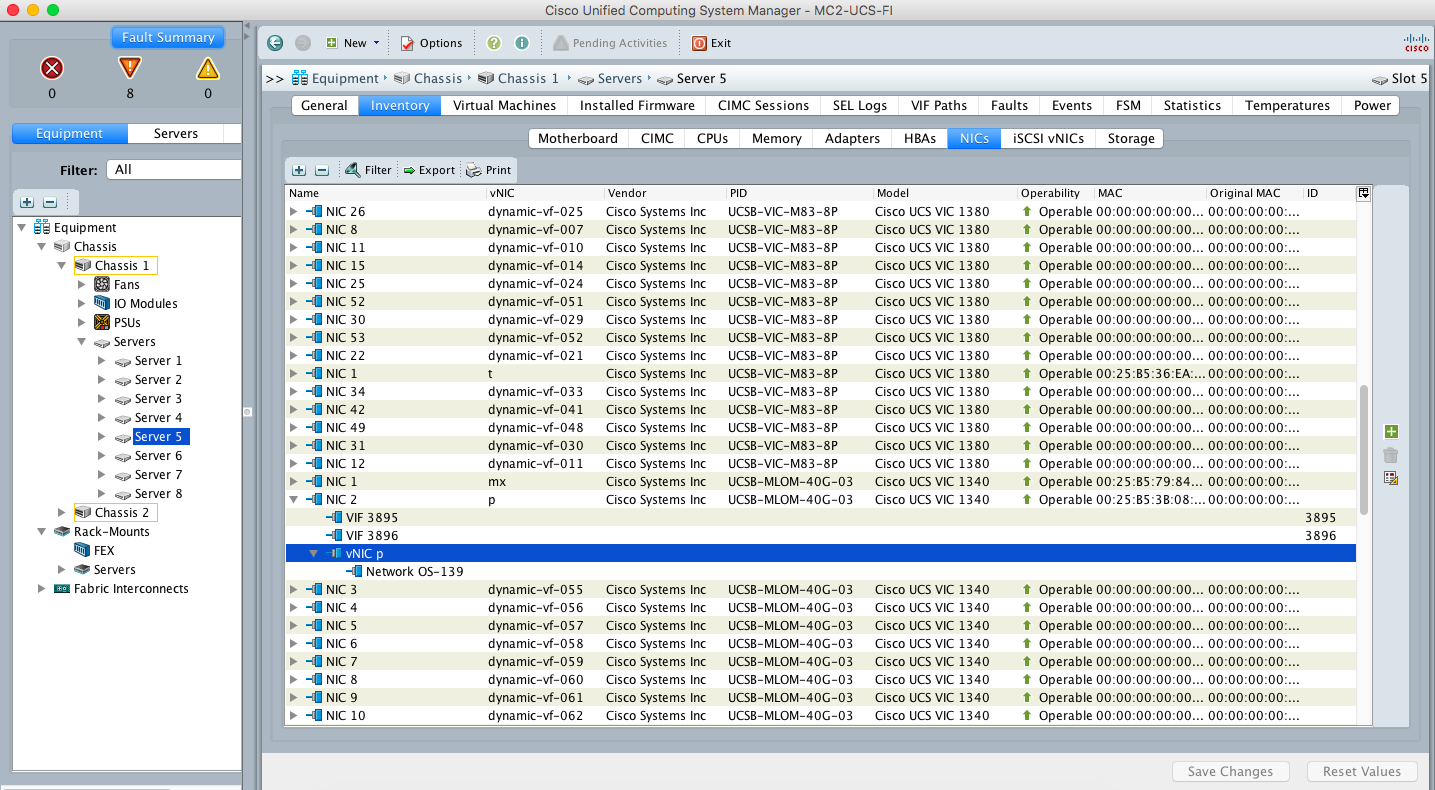Image resolution: width=1435 pixels, height=790 pixels.
Task: Open the Installed Firmware tab
Action: click(x=637, y=105)
